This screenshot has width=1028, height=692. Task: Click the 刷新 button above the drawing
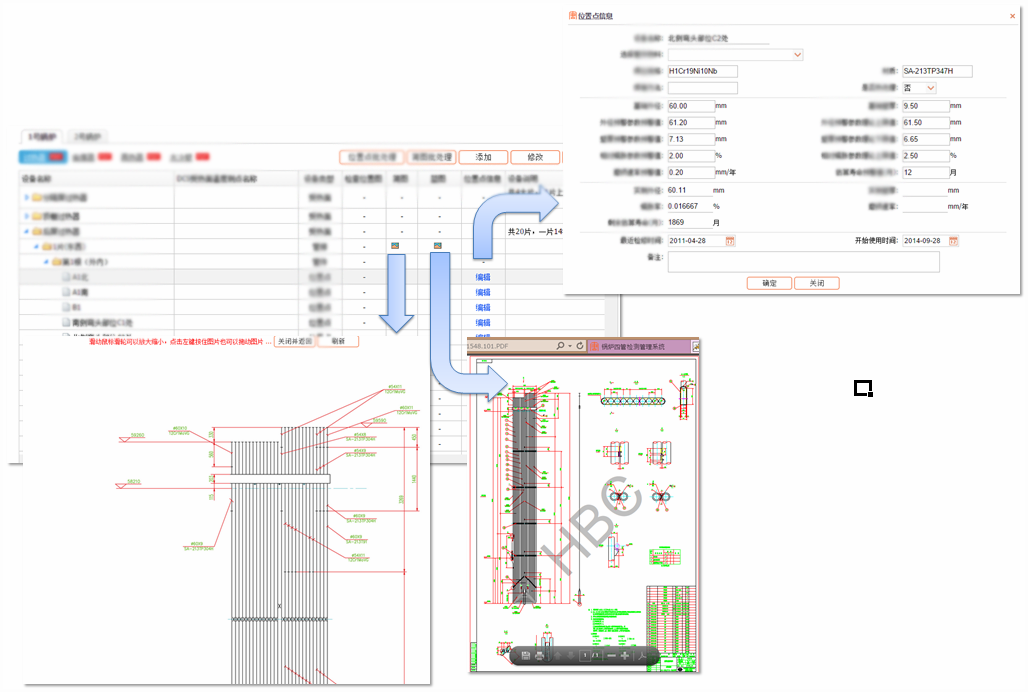pyautogui.click(x=338, y=341)
